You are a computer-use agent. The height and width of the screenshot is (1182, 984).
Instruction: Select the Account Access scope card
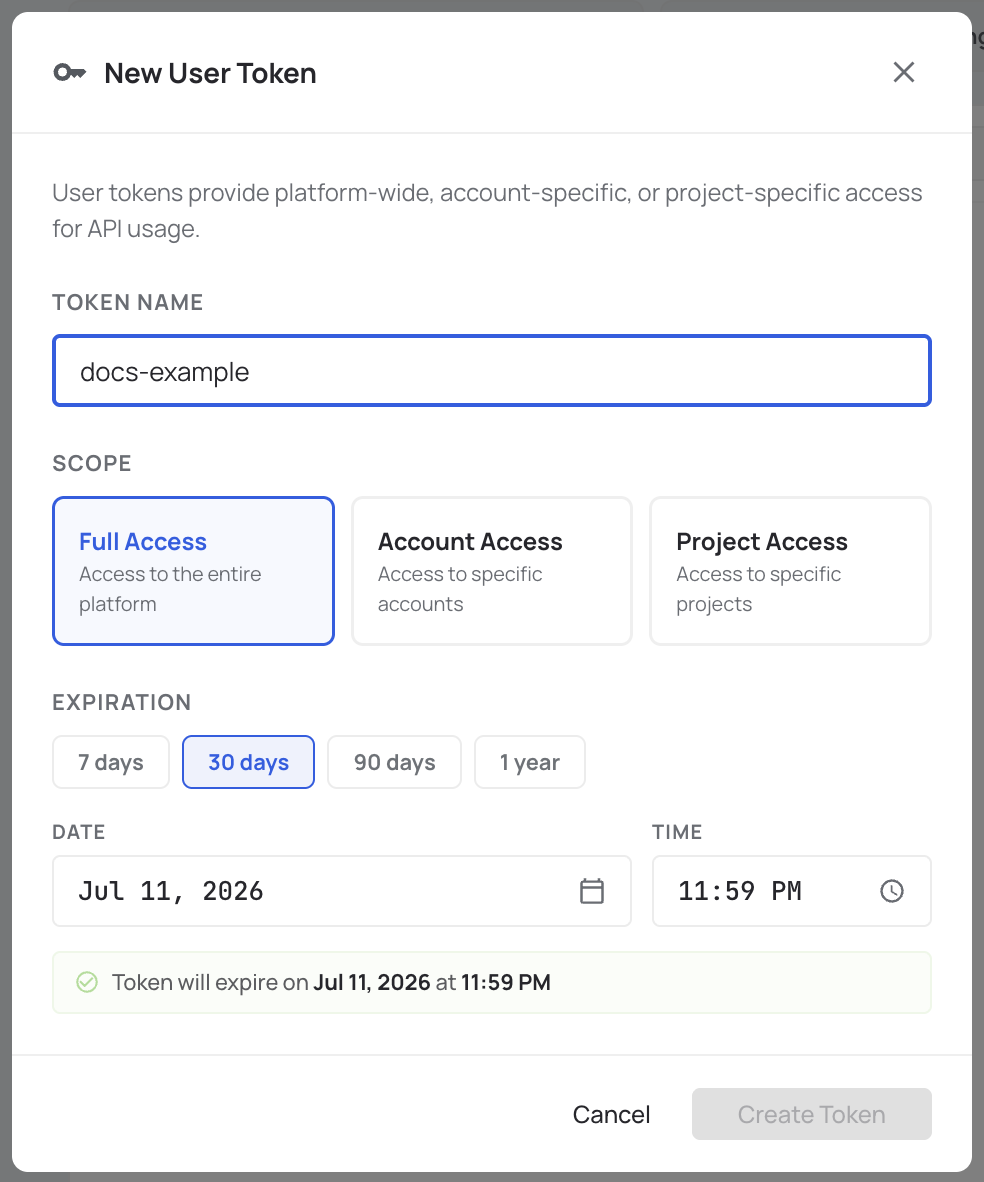pos(492,571)
